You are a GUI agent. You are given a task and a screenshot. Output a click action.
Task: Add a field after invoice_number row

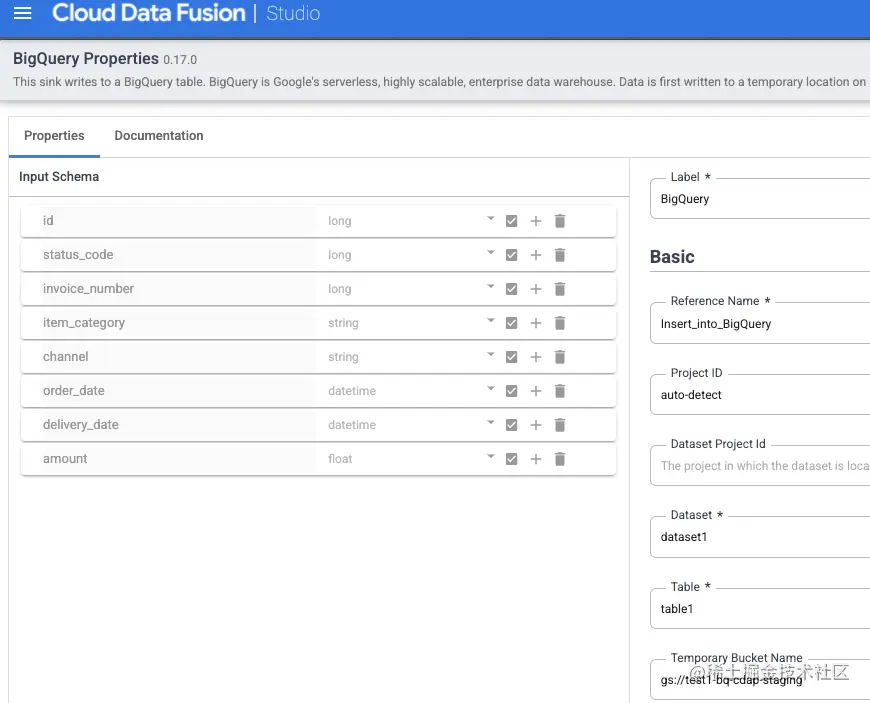coord(535,289)
